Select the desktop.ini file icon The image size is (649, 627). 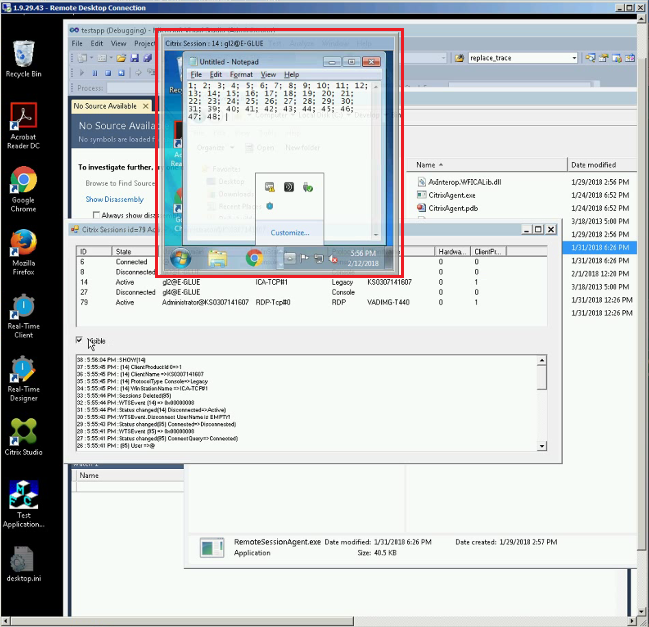(x=23, y=564)
